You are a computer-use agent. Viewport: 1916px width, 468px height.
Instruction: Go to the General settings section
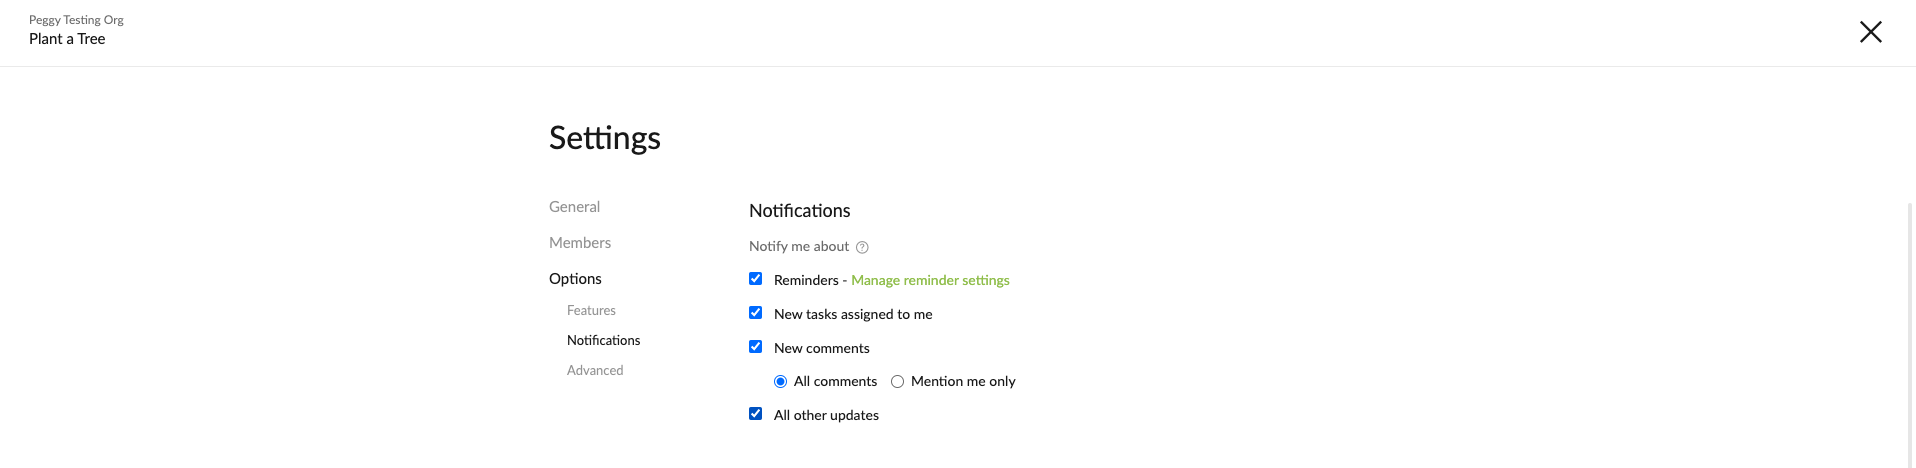tap(574, 207)
